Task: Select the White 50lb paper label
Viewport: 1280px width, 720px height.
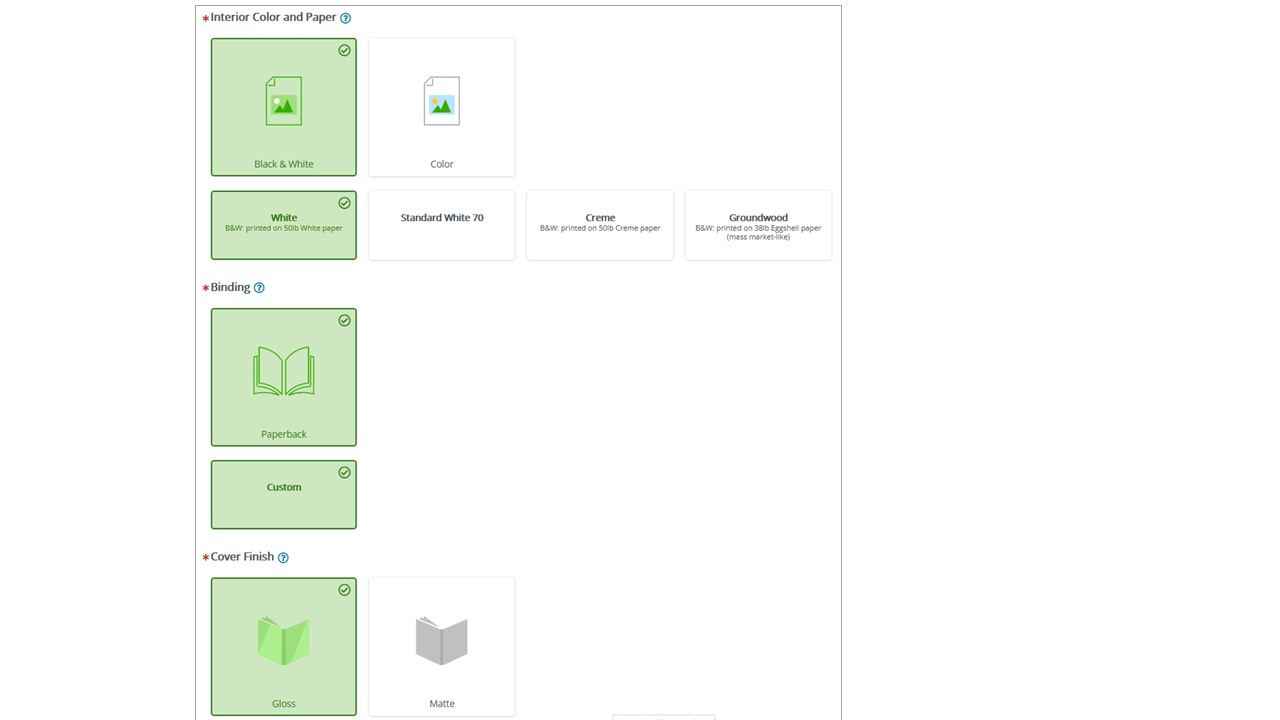Action: (x=284, y=218)
